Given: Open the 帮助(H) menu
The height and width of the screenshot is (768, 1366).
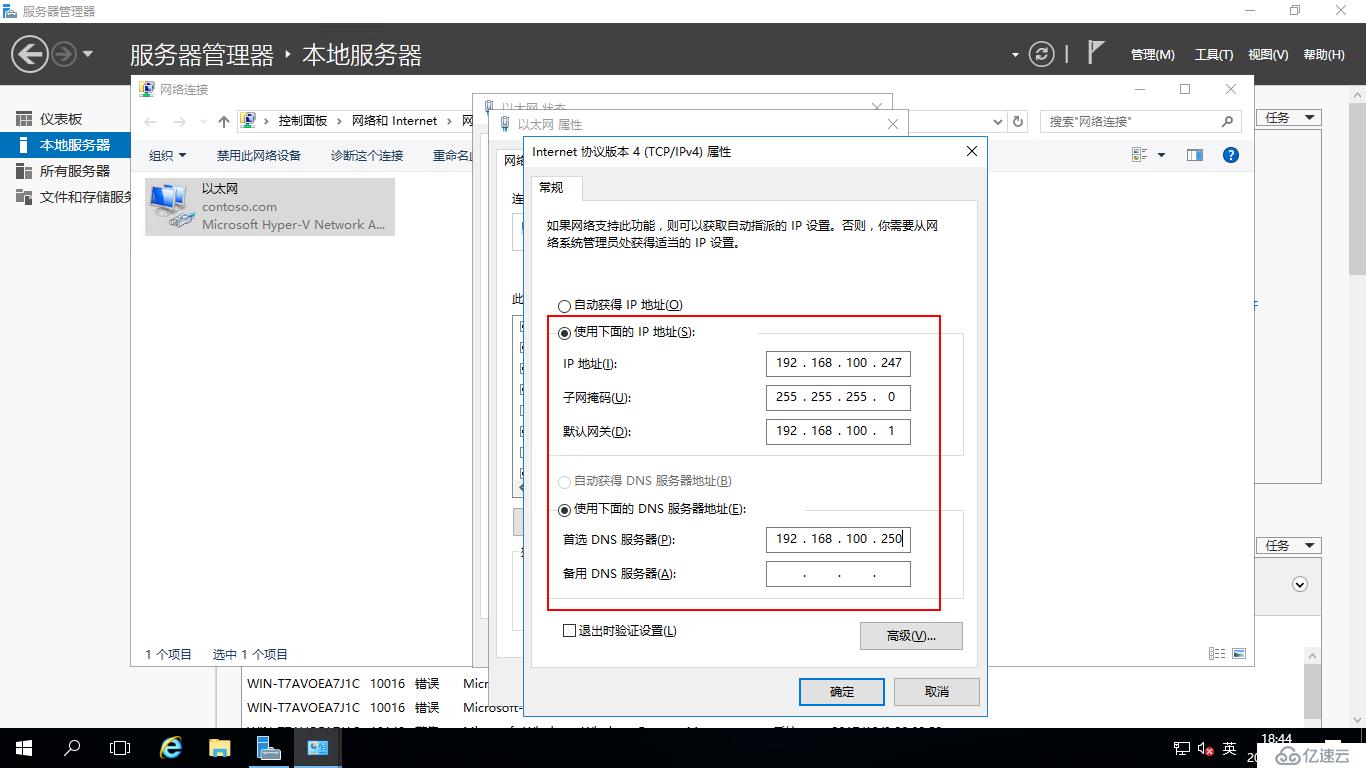Looking at the screenshot, I should [1324, 55].
